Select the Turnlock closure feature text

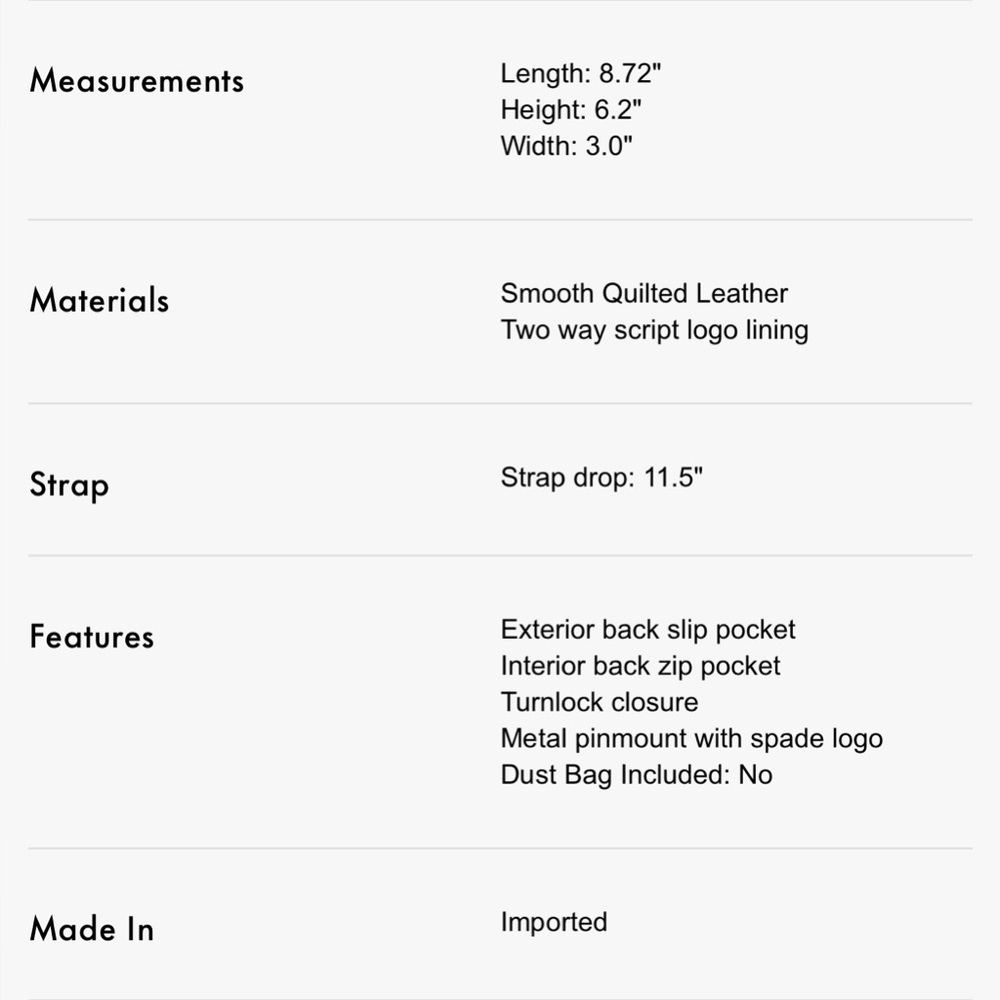(599, 702)
